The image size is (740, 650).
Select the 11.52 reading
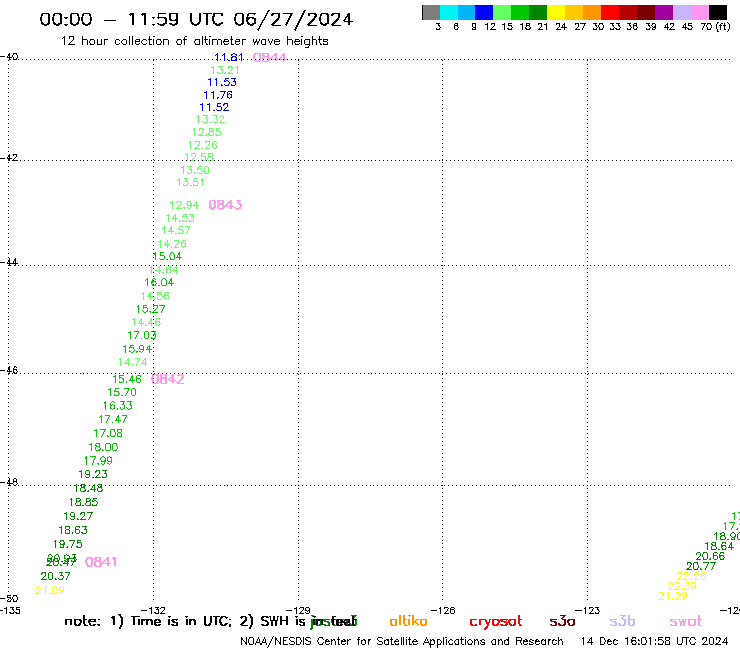pyautogui.click(x=214, y=107)
